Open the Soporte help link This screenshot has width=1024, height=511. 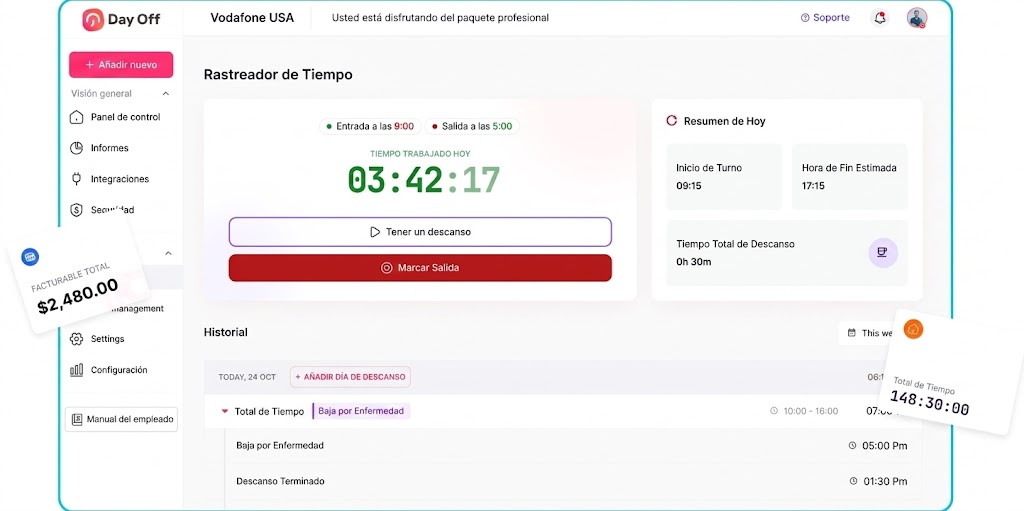(x=825, y=18)
